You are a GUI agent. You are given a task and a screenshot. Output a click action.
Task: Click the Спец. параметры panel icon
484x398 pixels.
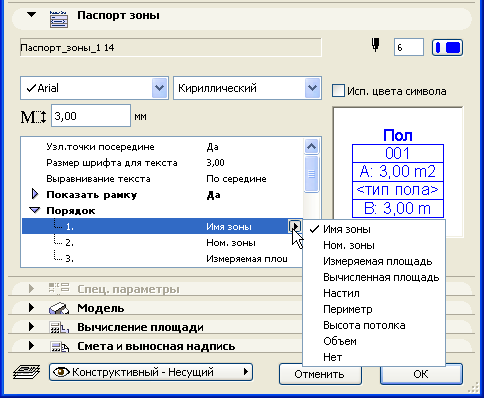tap(59, 289)
